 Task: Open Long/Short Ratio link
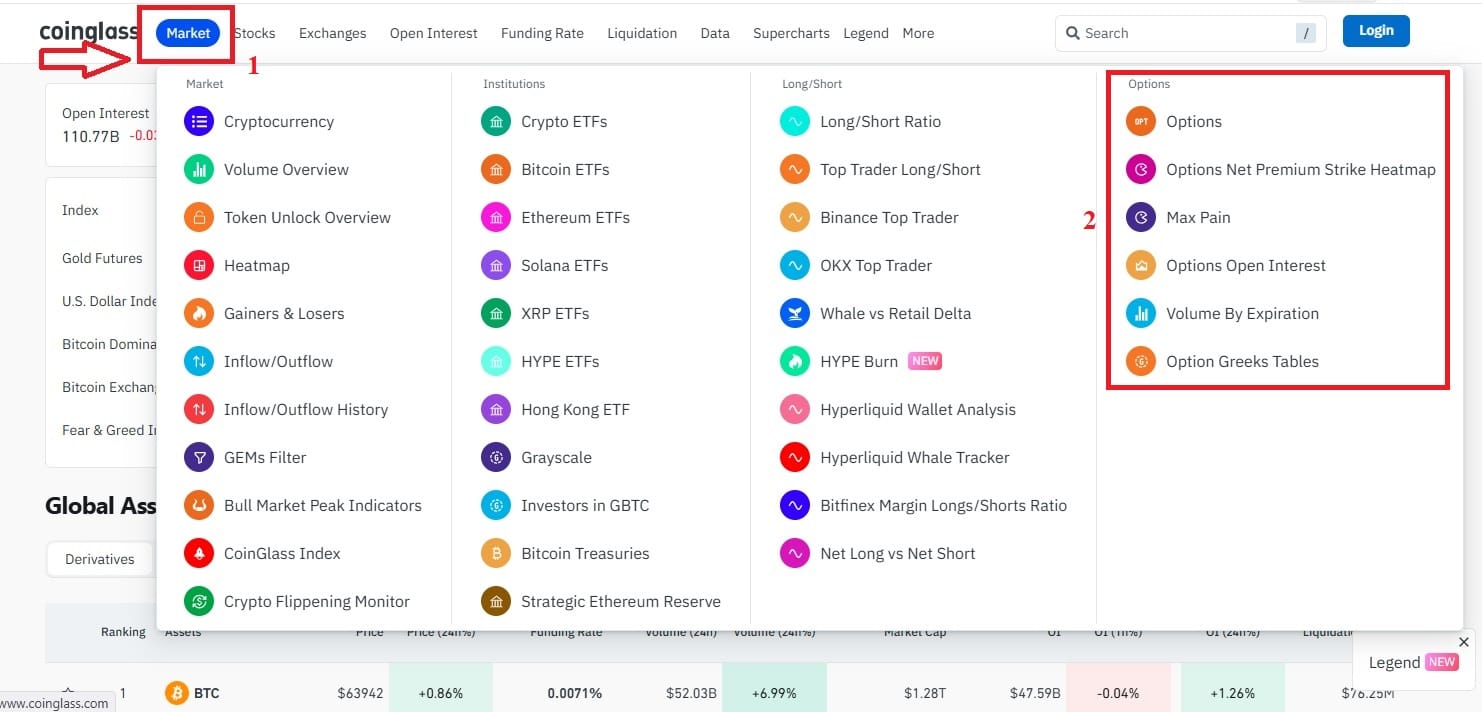click(x=880, y=122)
